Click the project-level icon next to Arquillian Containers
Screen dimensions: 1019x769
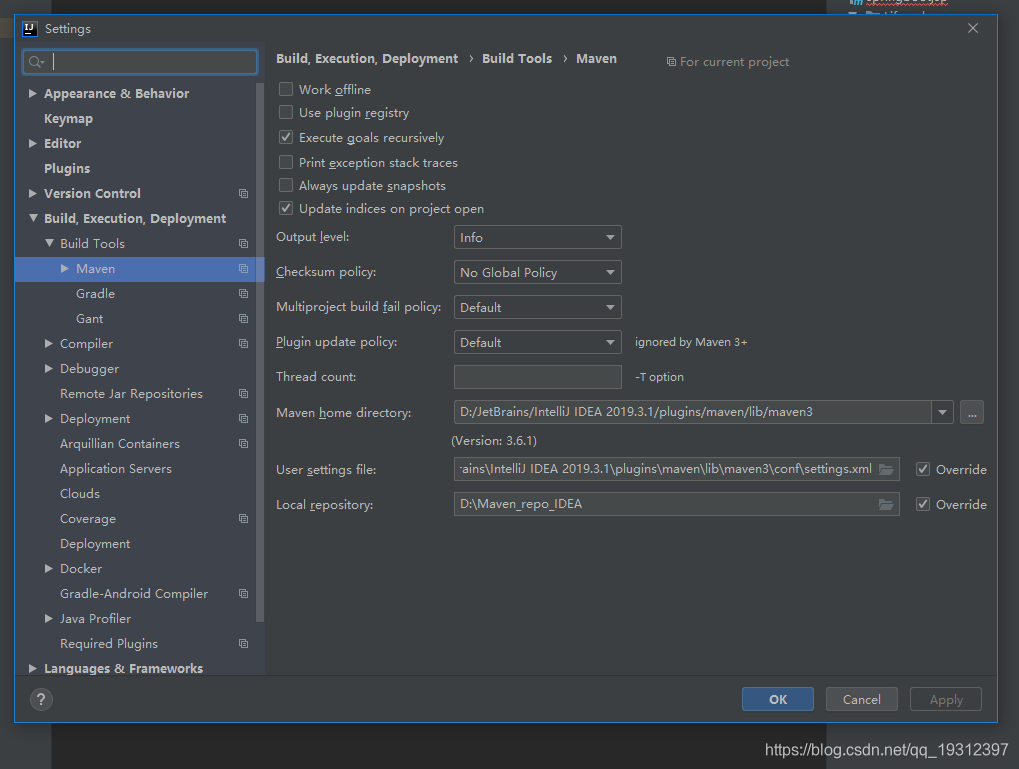coord(244,444)
